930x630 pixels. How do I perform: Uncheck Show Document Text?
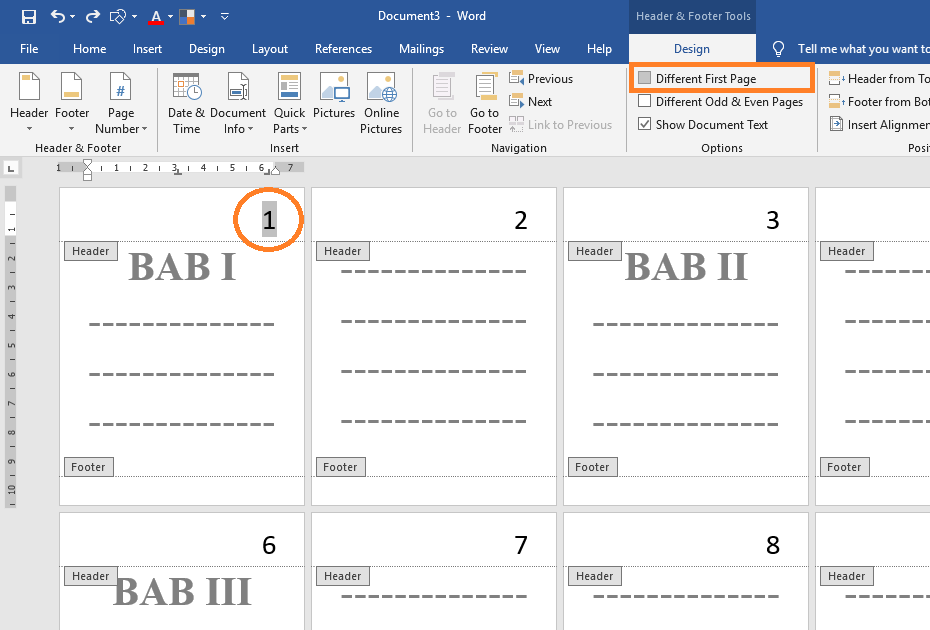point(645,125)
